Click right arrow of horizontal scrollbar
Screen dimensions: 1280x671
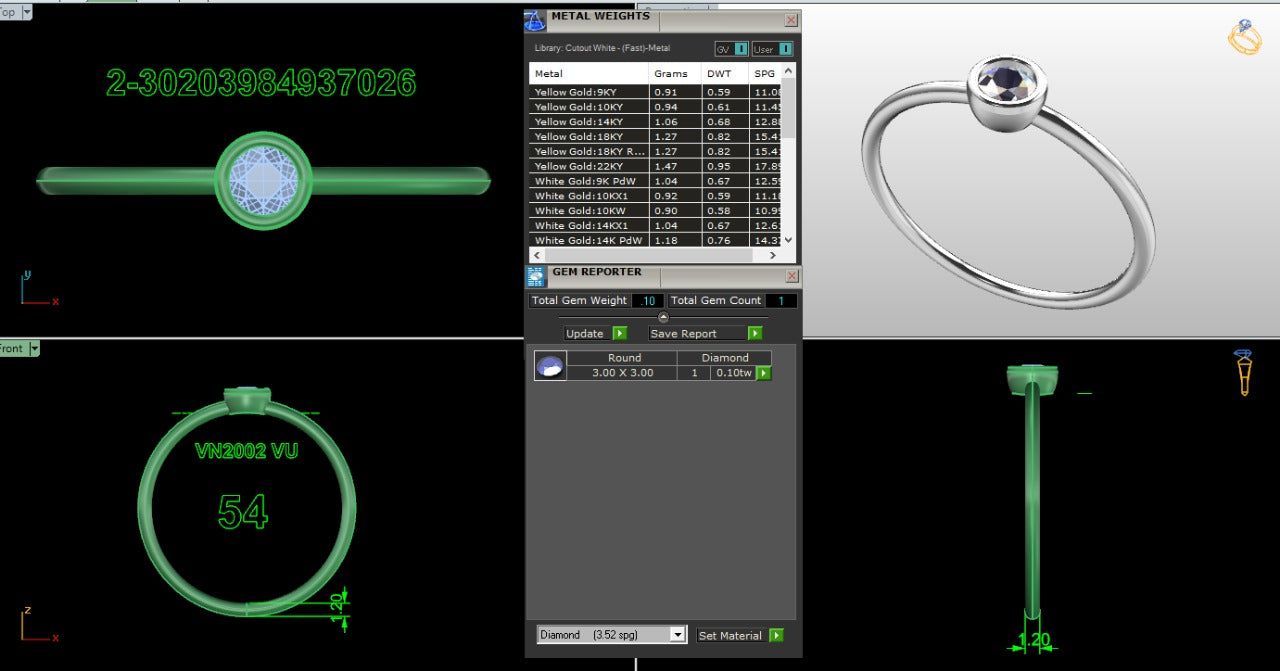773,256
